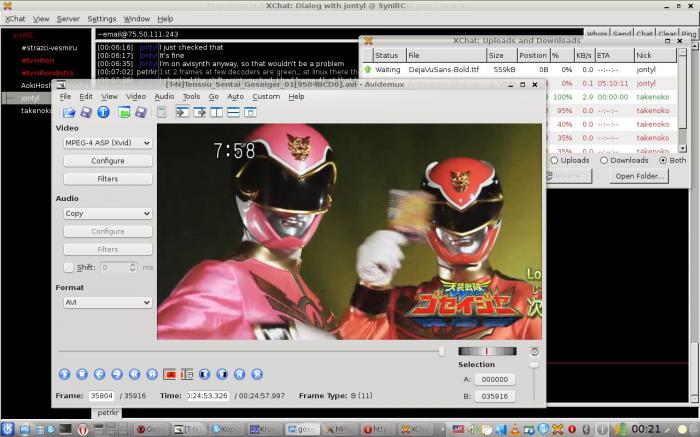This screenshot has height=437, width=700.
Task: Go to the last frame
Action: pyautogui.click(x=257, y=374)
